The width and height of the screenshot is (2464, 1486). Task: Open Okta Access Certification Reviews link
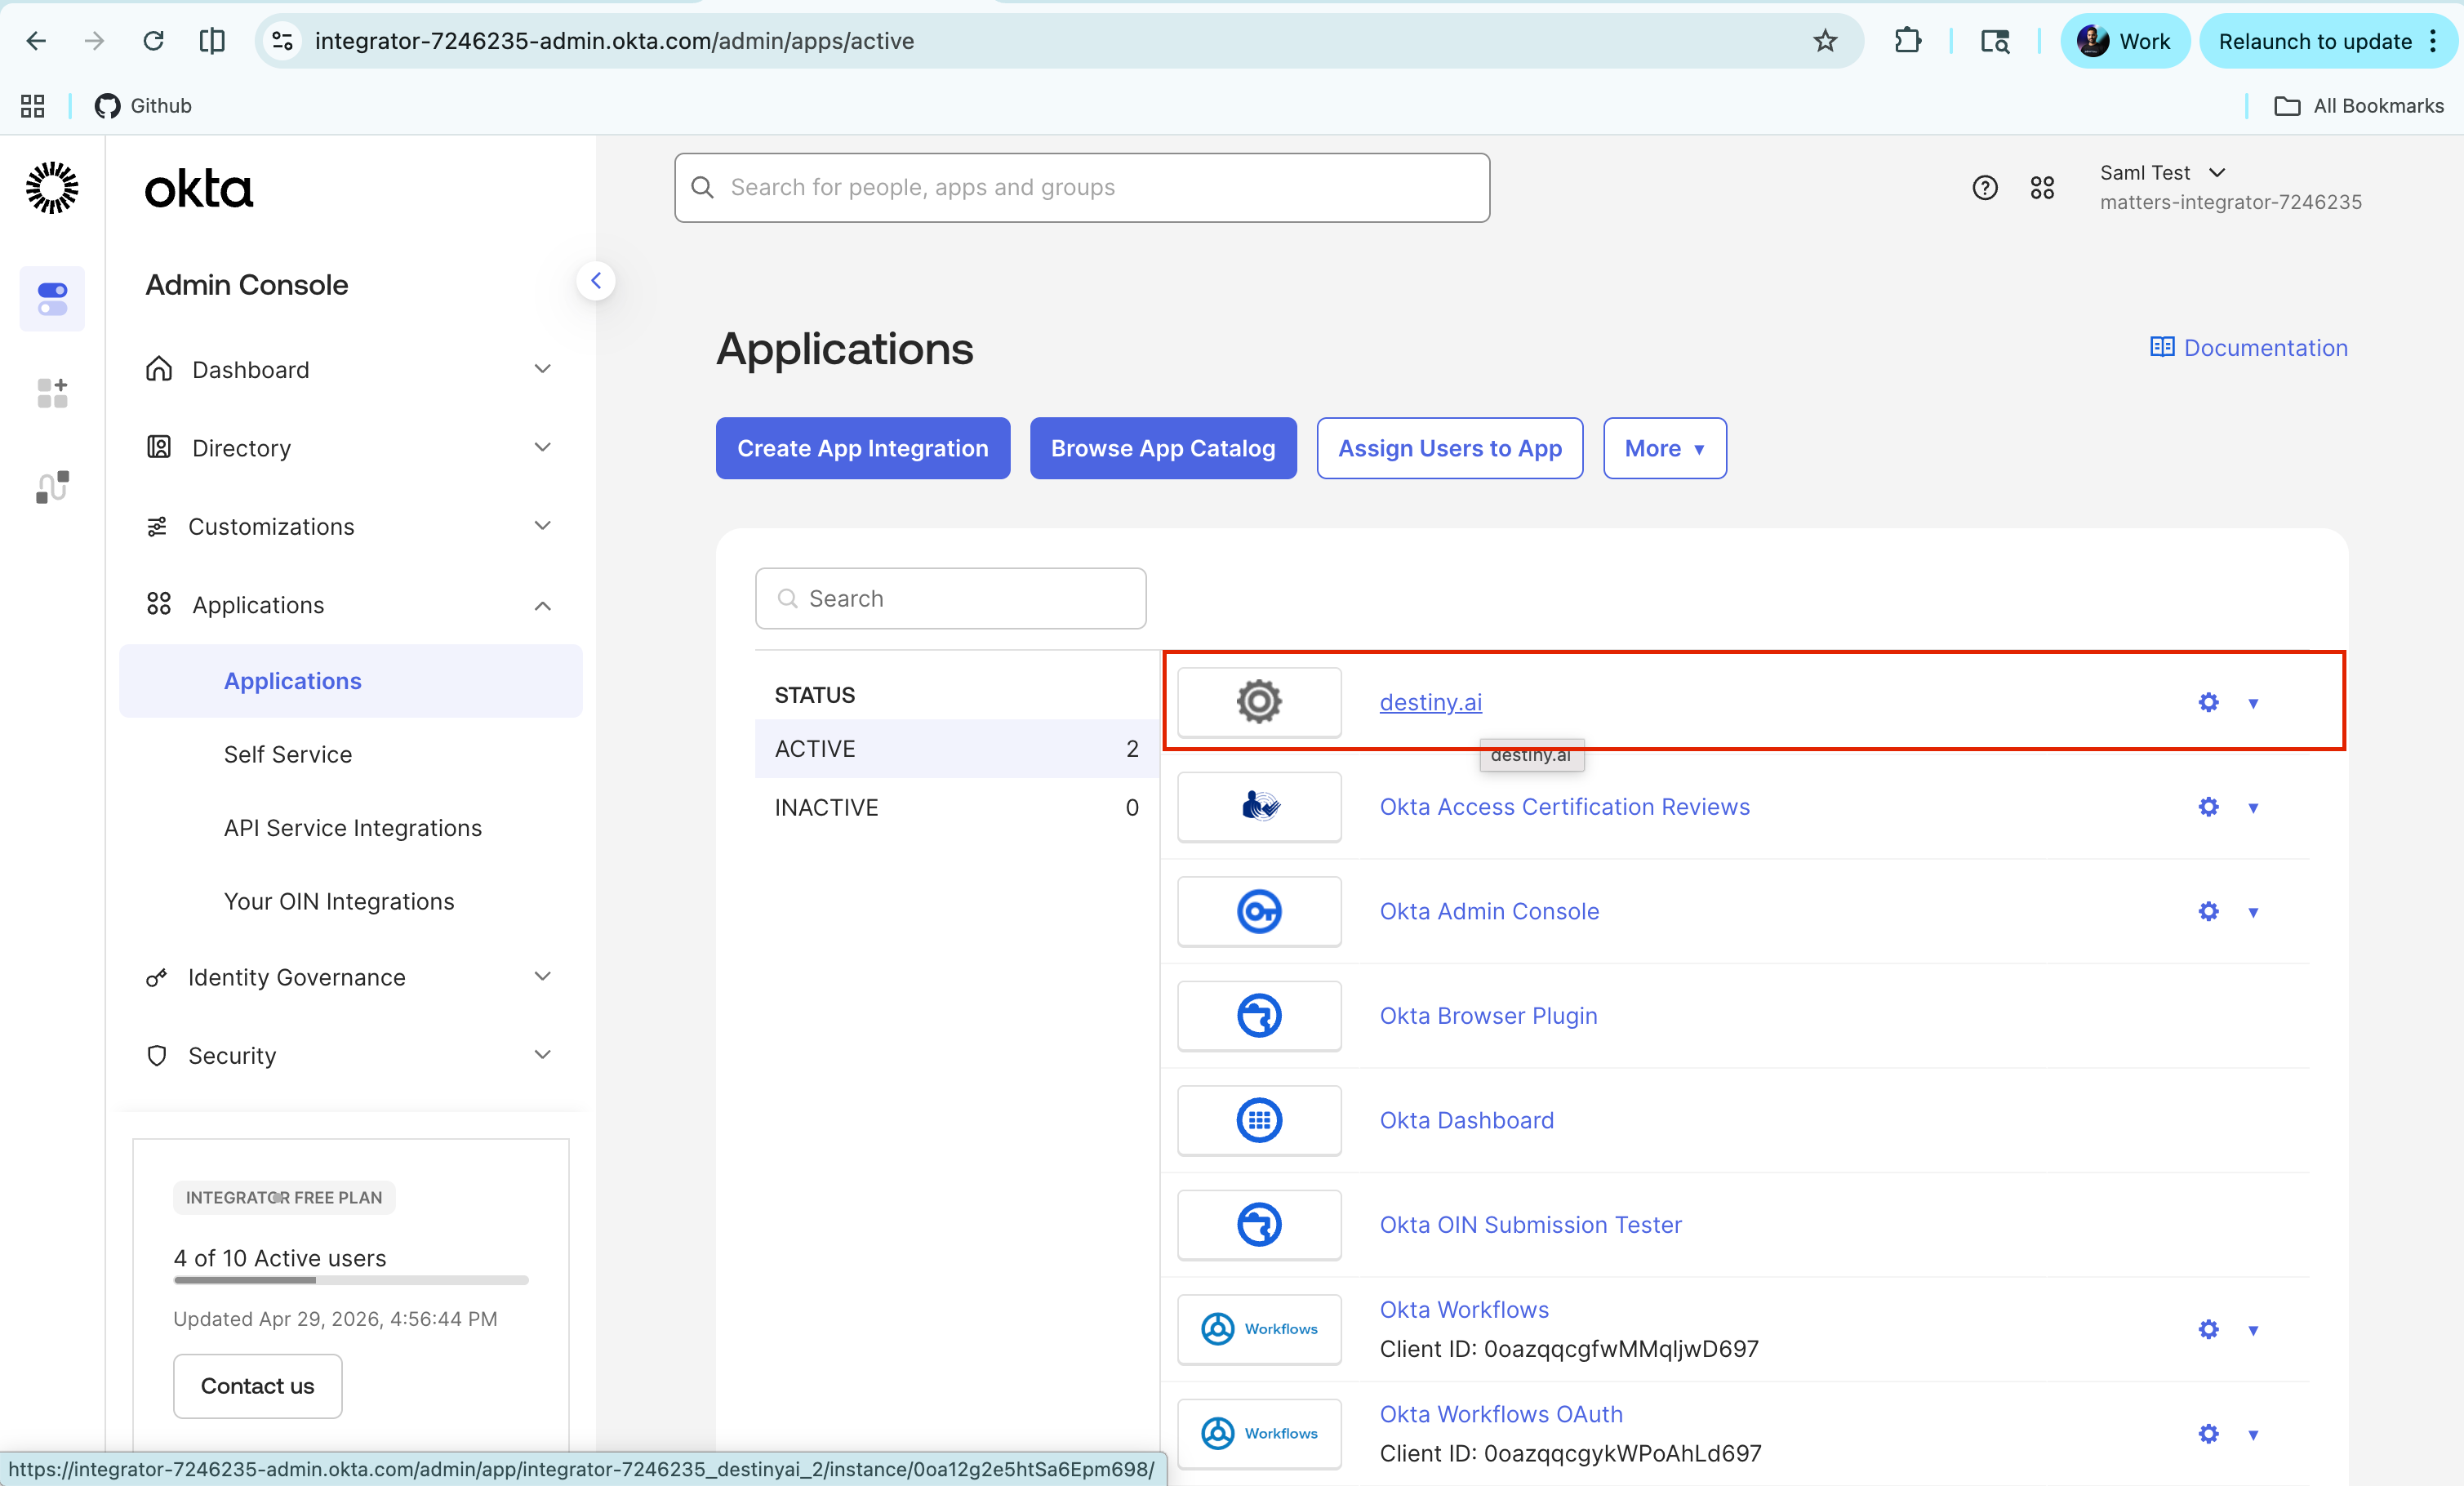pyautogui.click(x=1565, y=807)
